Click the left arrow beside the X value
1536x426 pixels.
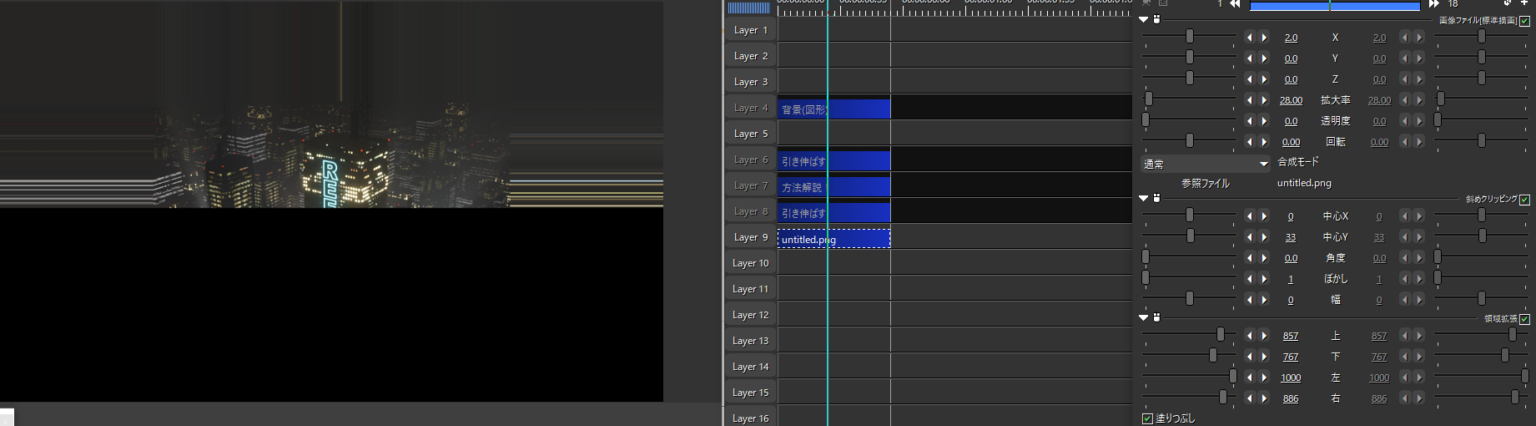point(1249,37)
